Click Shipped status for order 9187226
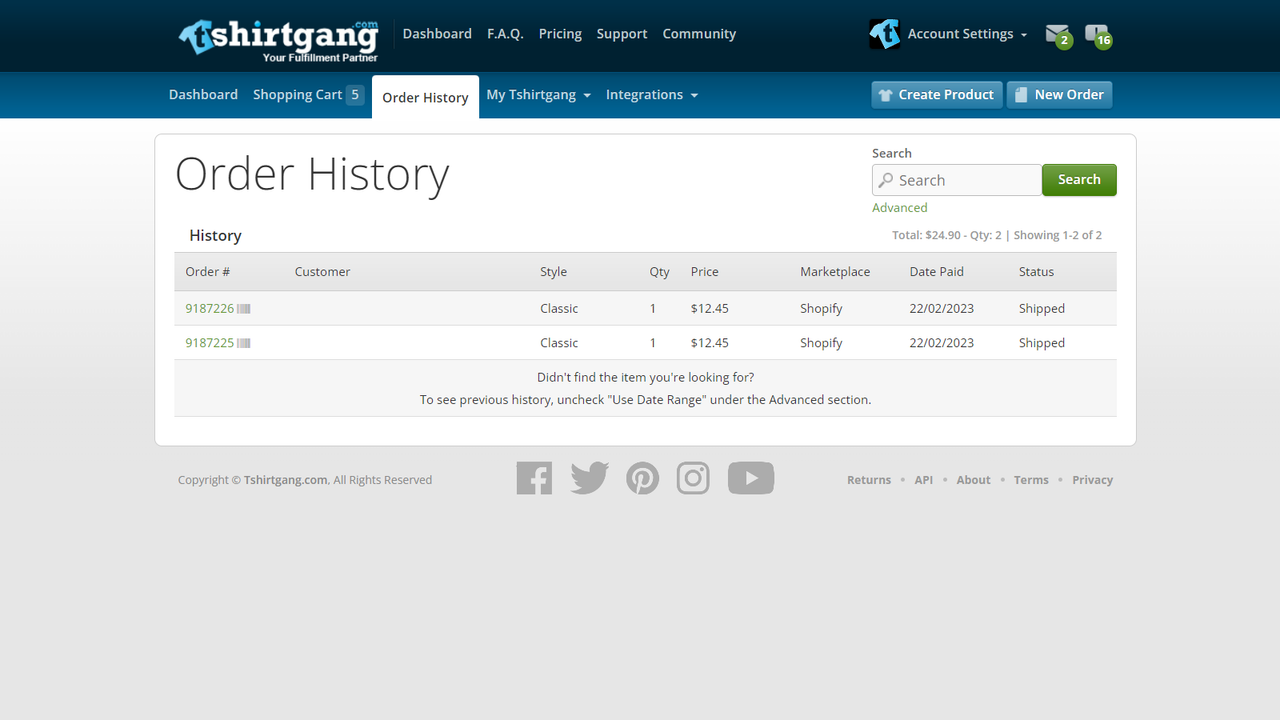The height and width of the screenshot is (720, 1280). (x=1042, y=309)
